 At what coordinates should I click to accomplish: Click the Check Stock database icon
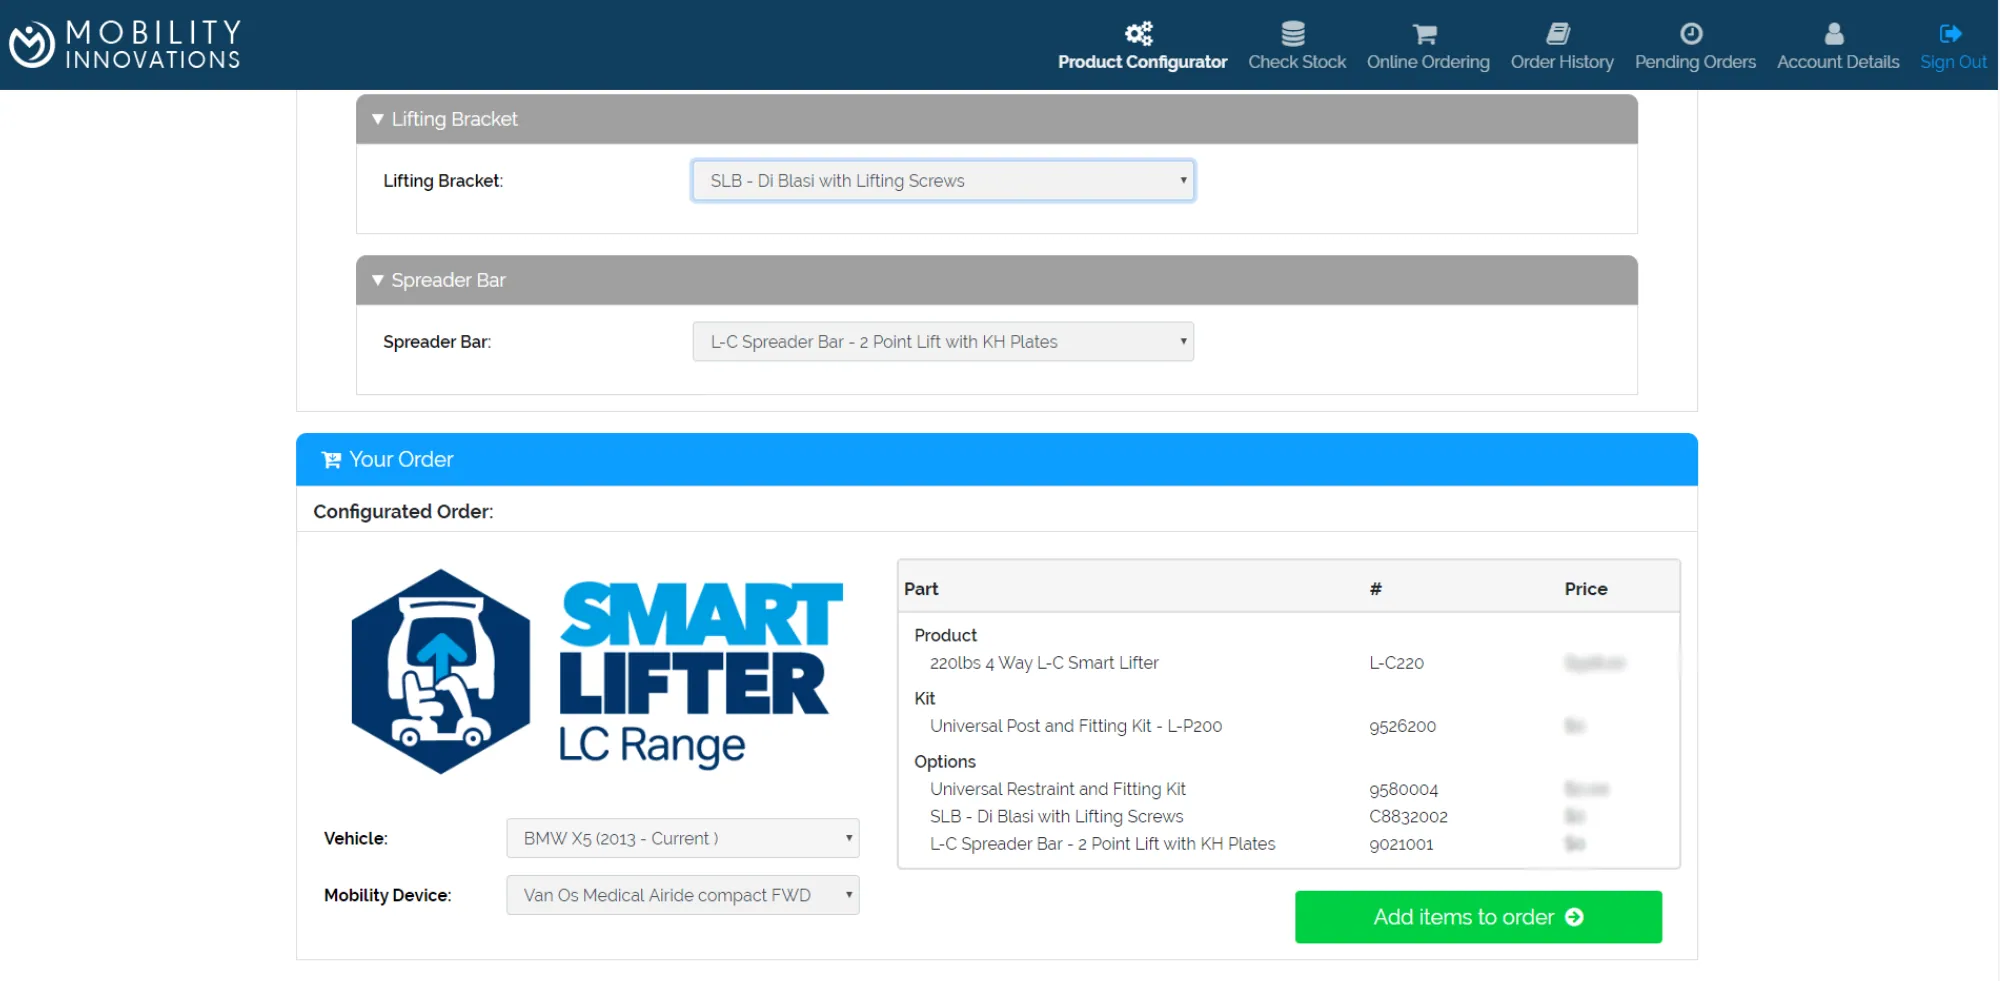point(1293,34)
